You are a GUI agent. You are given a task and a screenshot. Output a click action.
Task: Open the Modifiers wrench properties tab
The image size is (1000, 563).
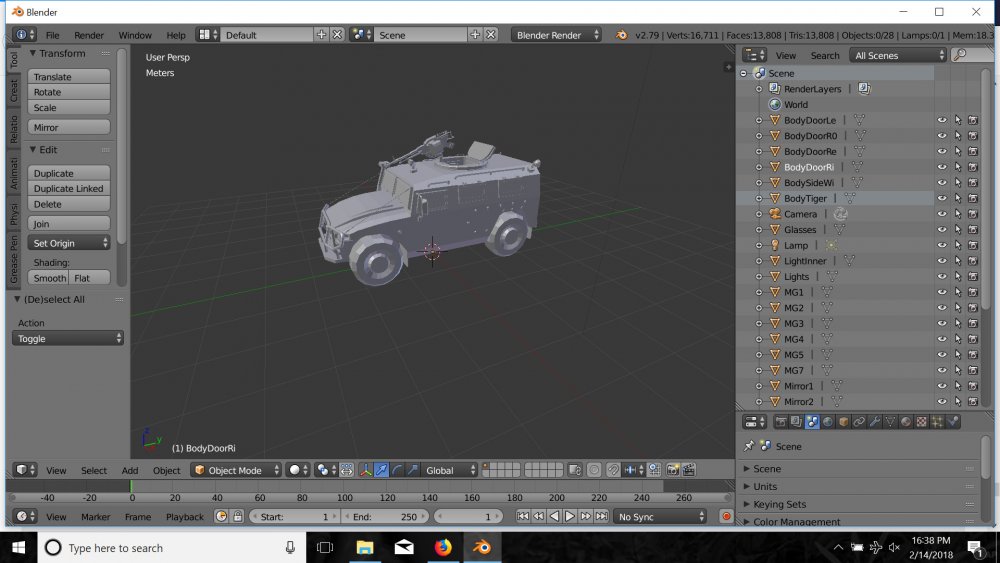(x=874, y=422)
